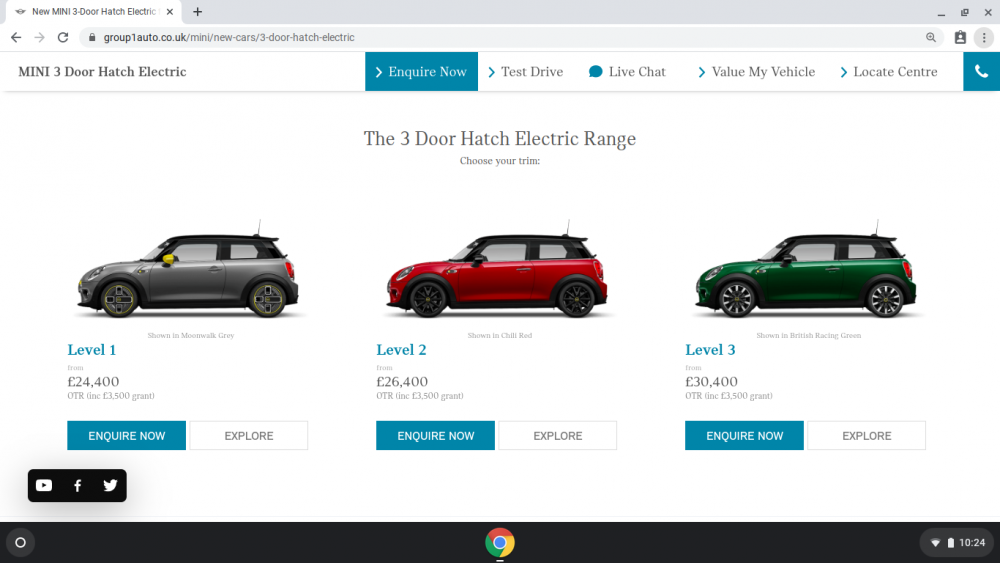Click 'The 3 Door Hatch Electric Range' heading

click(500, 138)
